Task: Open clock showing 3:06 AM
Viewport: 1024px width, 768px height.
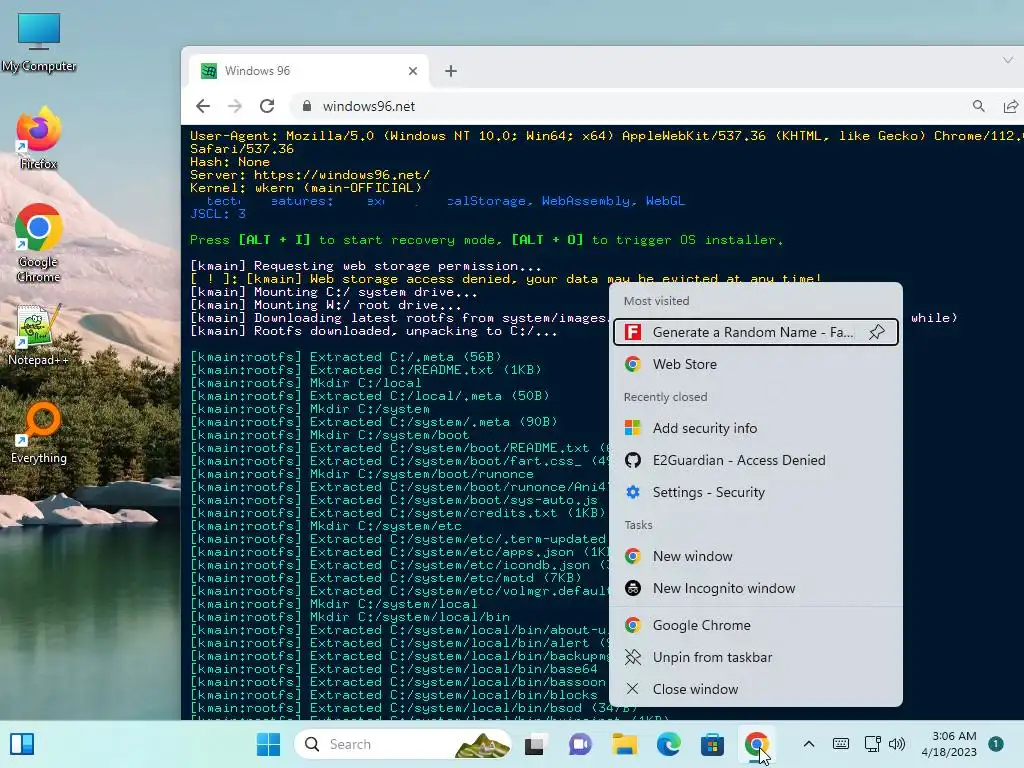Action: point(950,744)
